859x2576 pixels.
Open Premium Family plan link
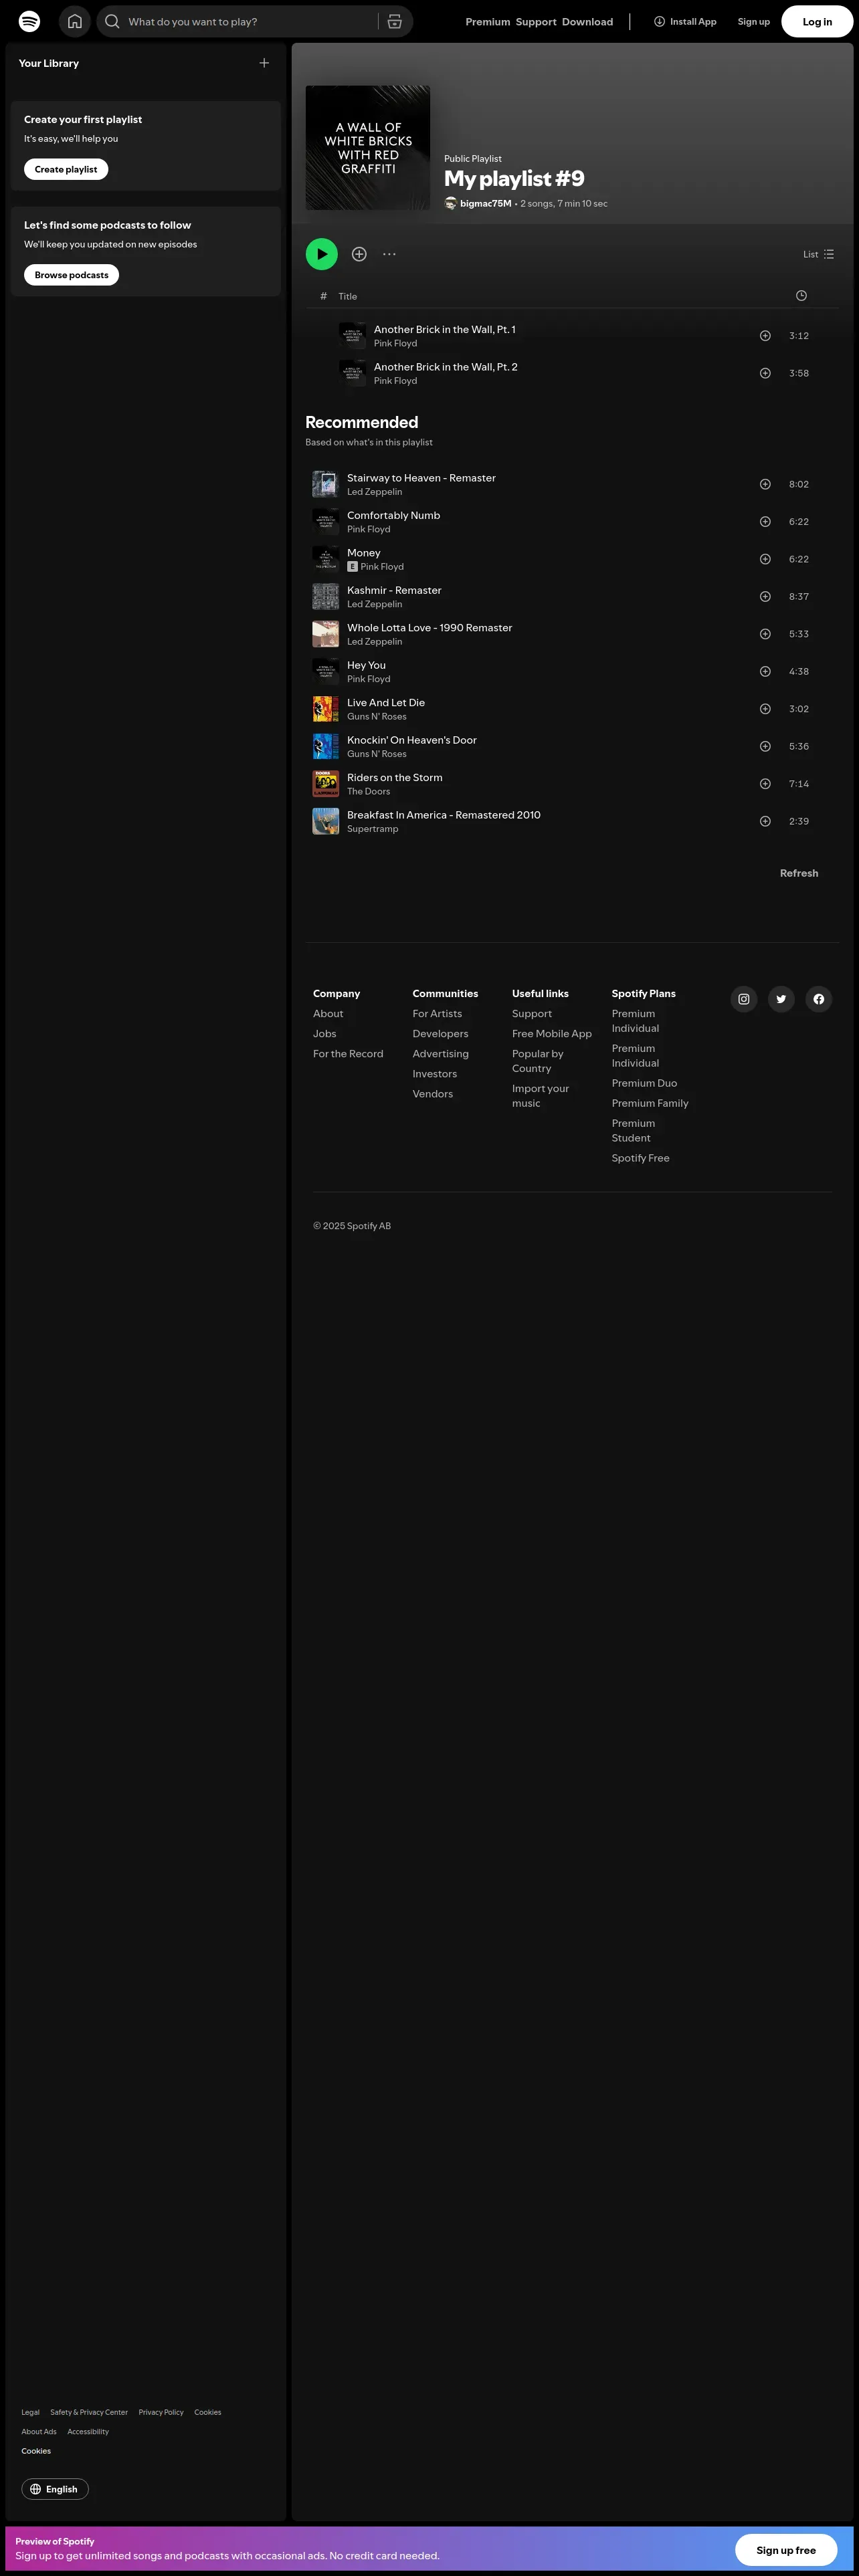[650, 1104]
